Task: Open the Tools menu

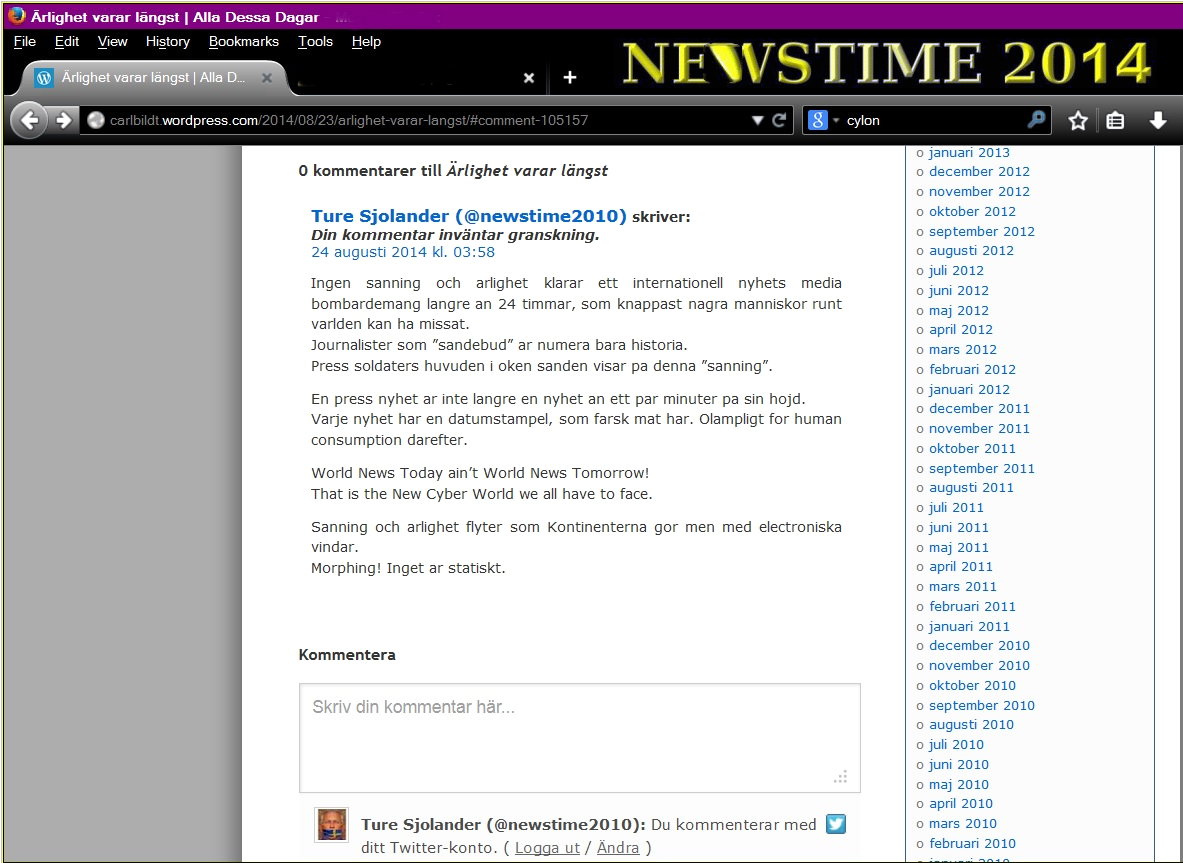Action: (315, 41)
